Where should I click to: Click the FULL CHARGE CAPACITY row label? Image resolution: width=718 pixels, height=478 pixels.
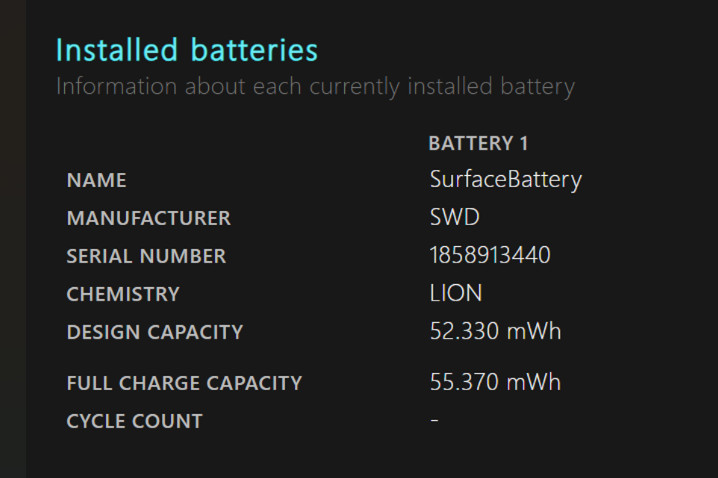(184, 383)
